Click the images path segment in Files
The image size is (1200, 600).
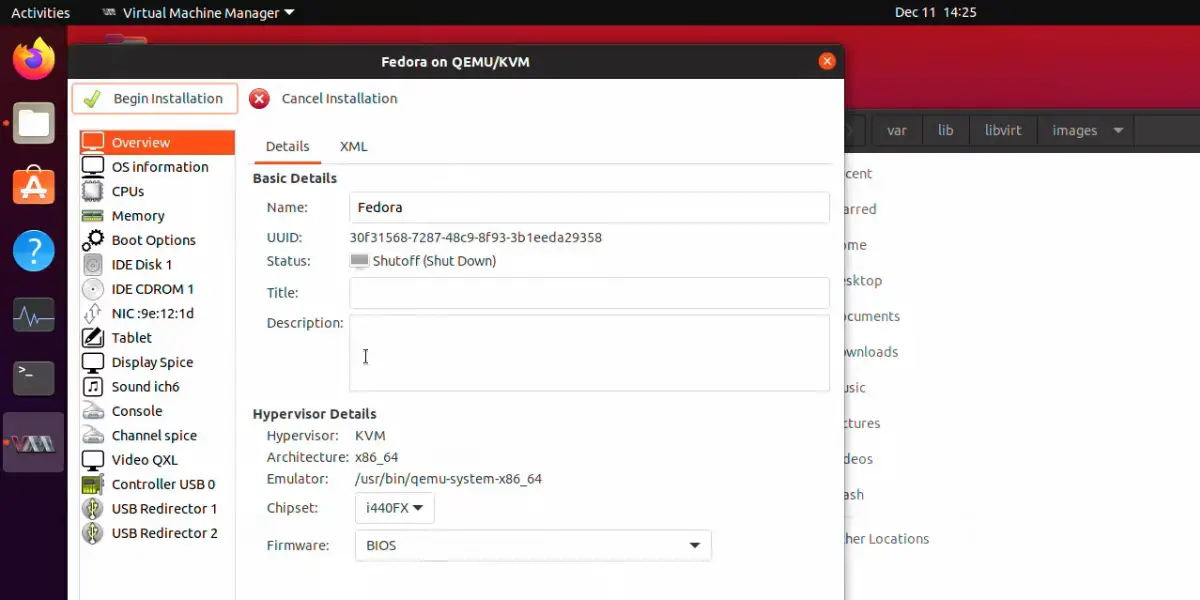point(1074,131)
